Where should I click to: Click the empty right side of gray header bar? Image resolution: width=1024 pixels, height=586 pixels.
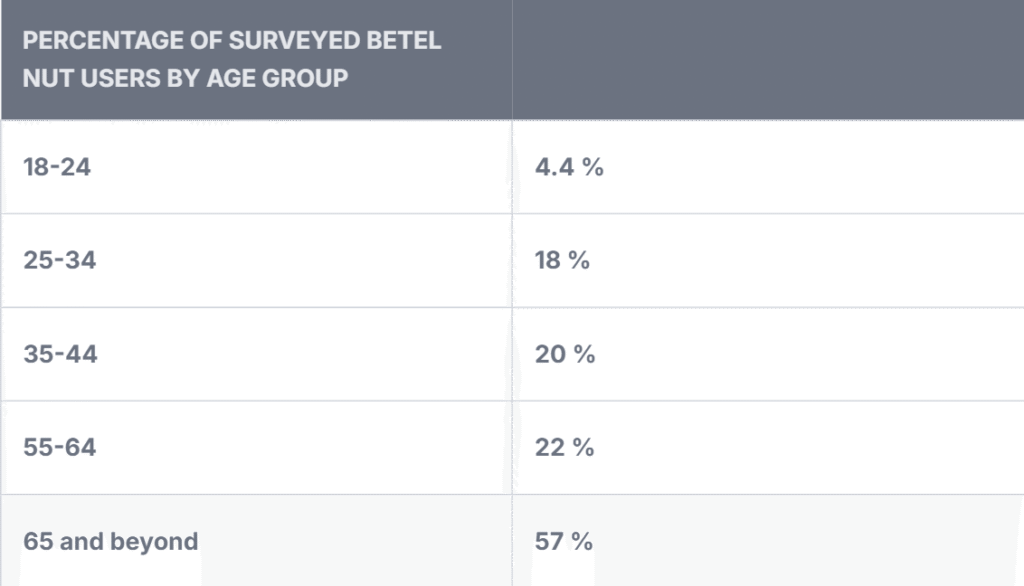(760, 60)
